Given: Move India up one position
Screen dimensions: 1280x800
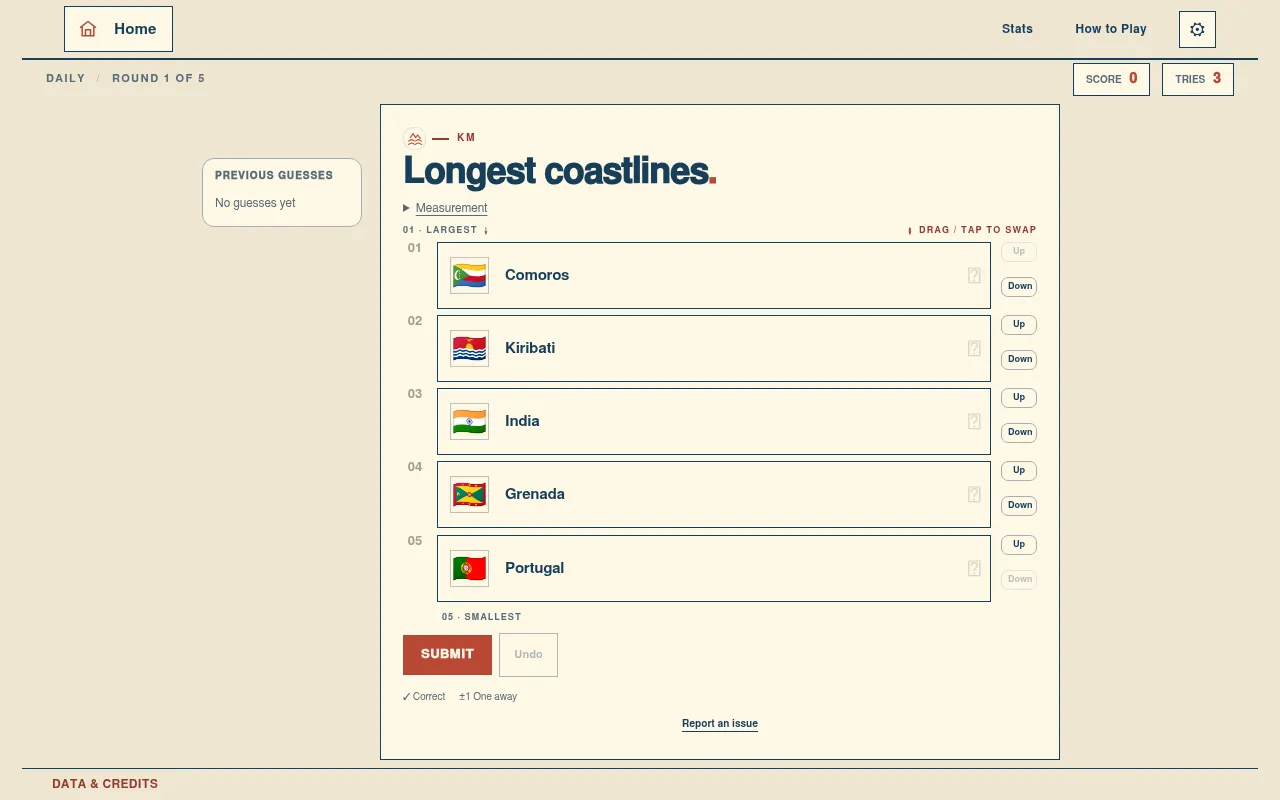Looking at the screenshot, I should 1019,397.
